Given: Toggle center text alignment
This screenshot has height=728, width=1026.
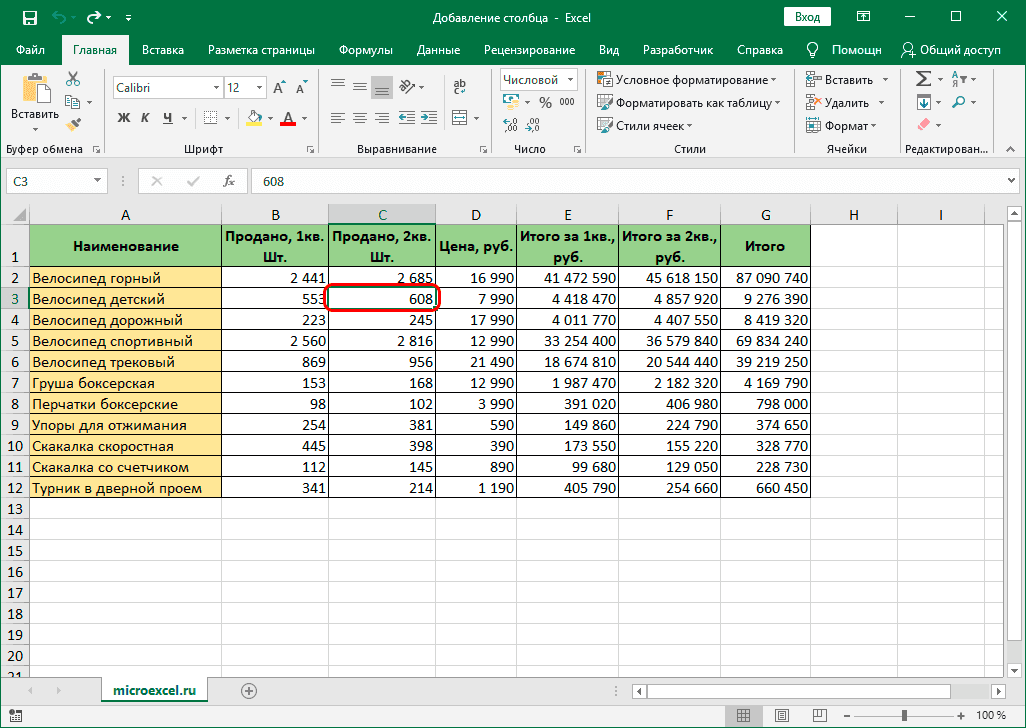Looking at the screenshot, I should [x=359, y=117].
